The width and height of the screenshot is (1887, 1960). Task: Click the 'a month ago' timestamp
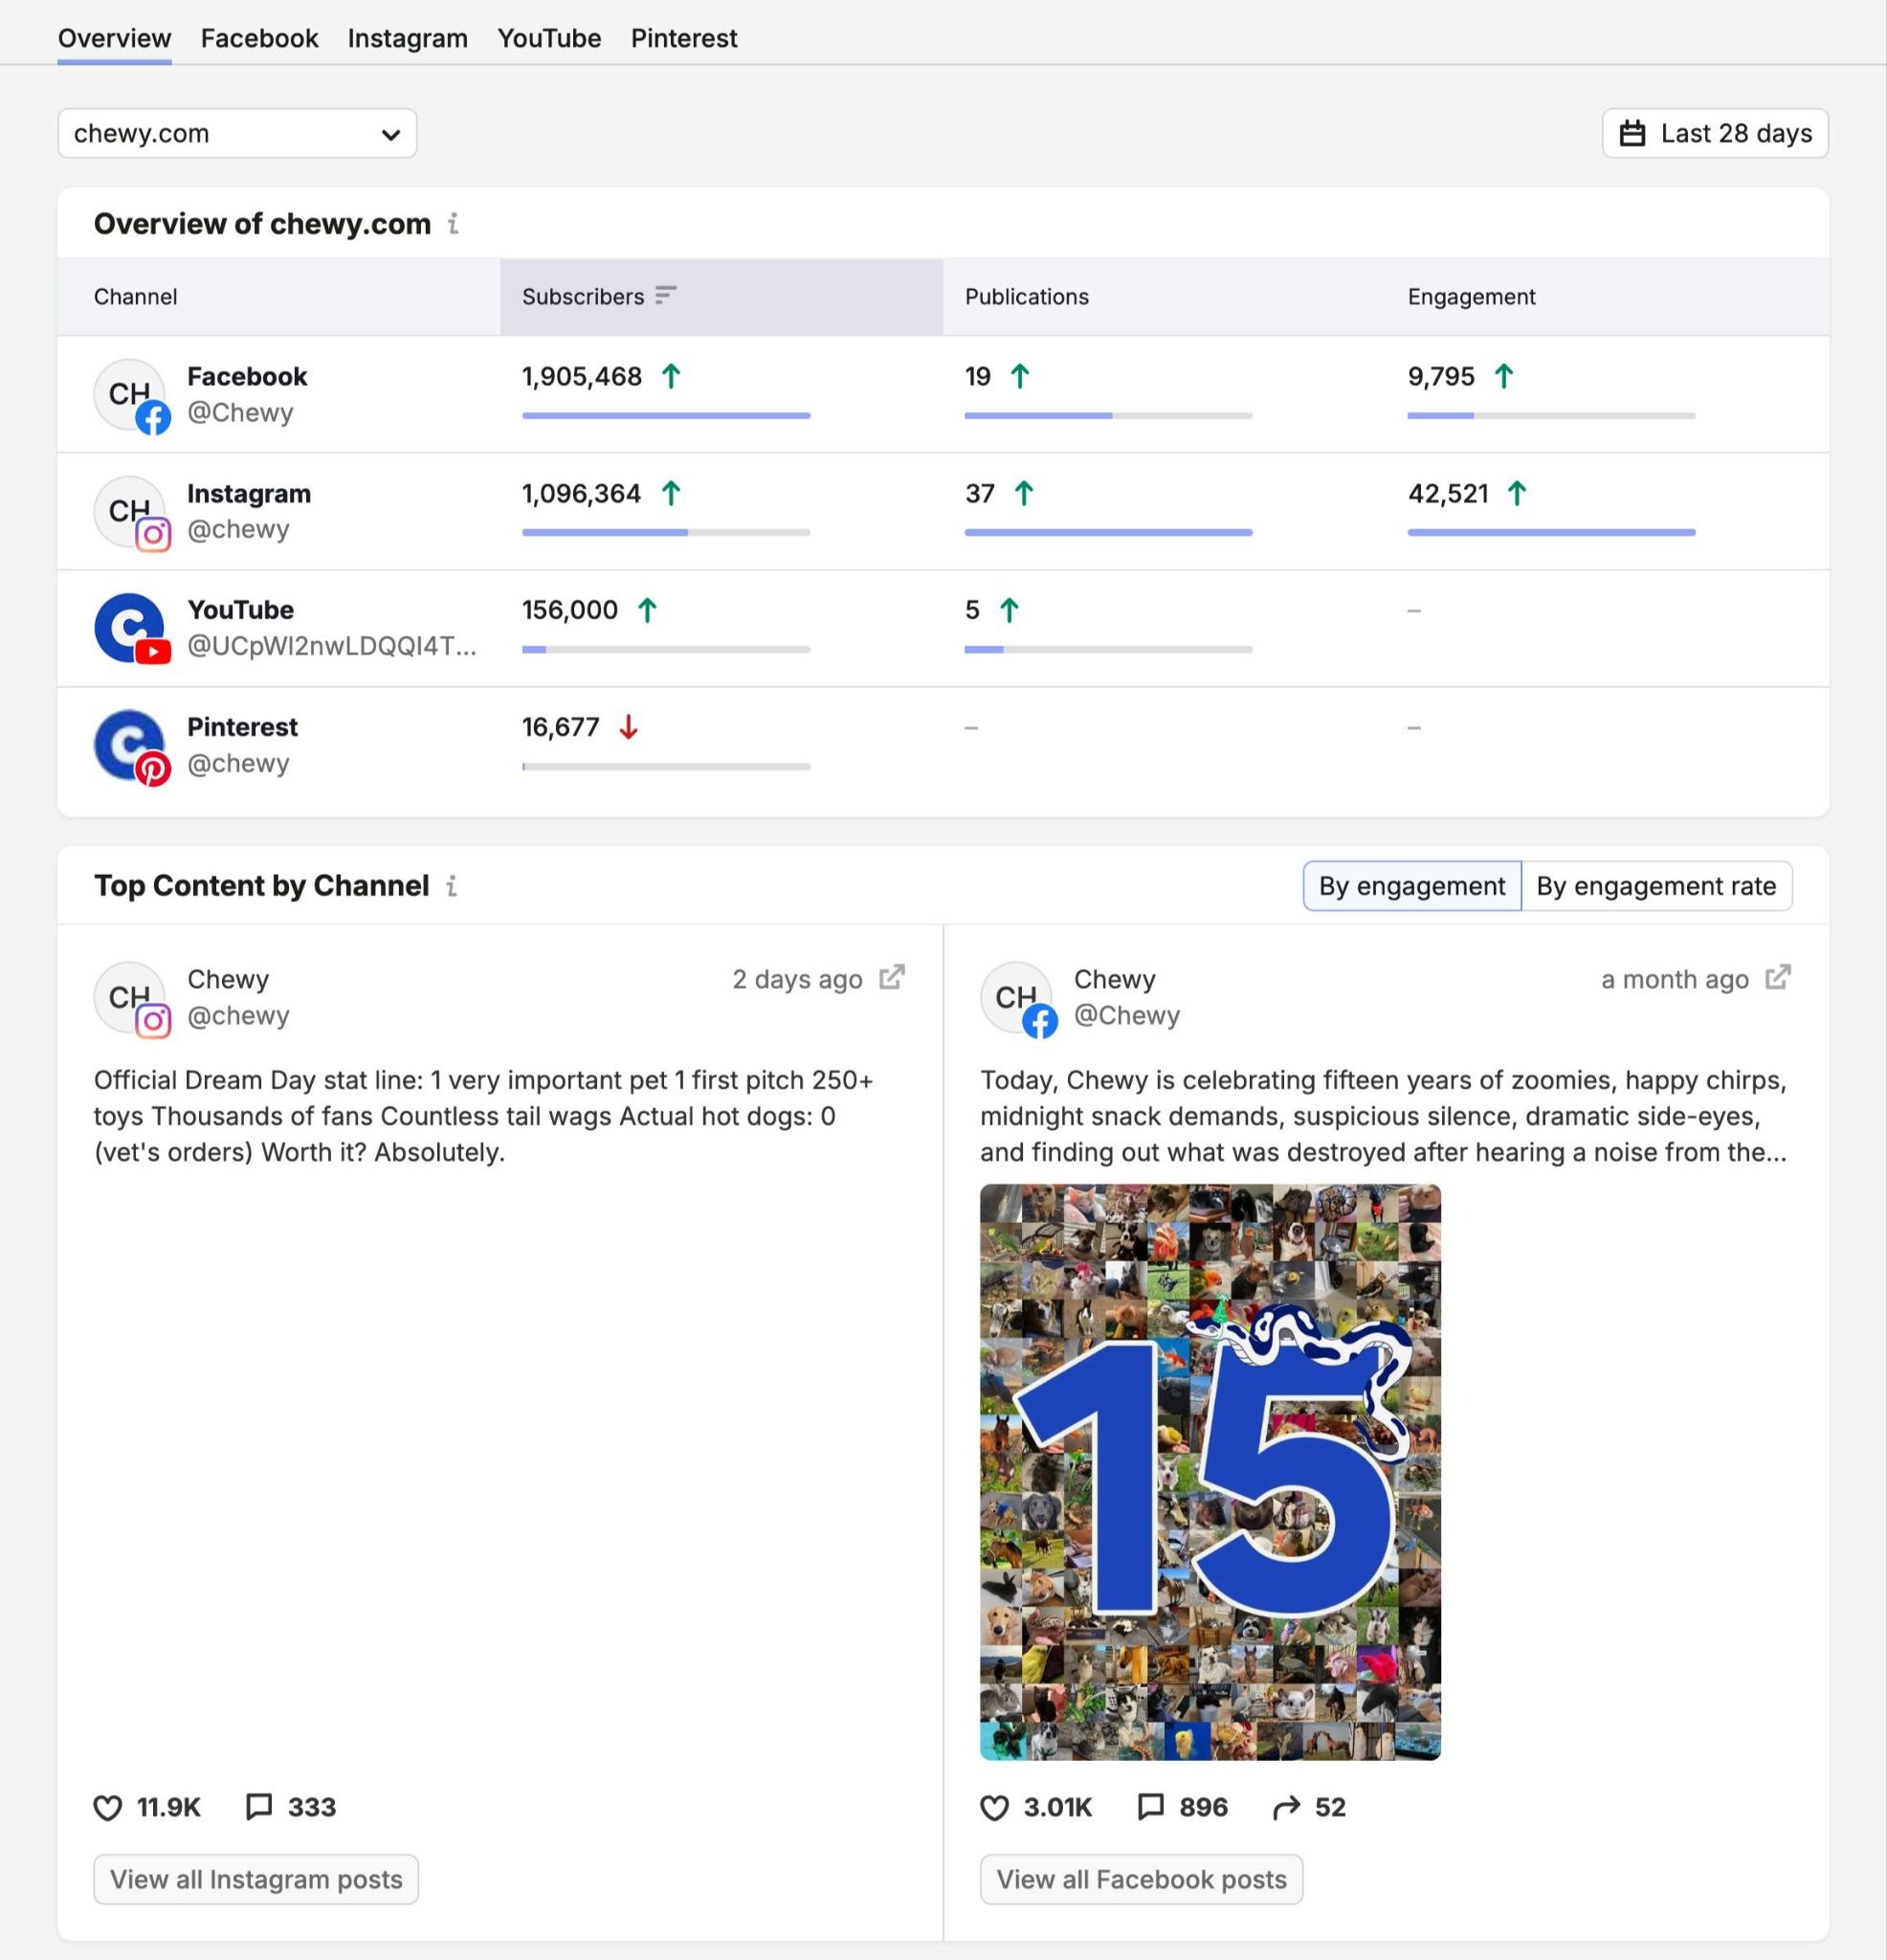click(x=1675, y=979)
